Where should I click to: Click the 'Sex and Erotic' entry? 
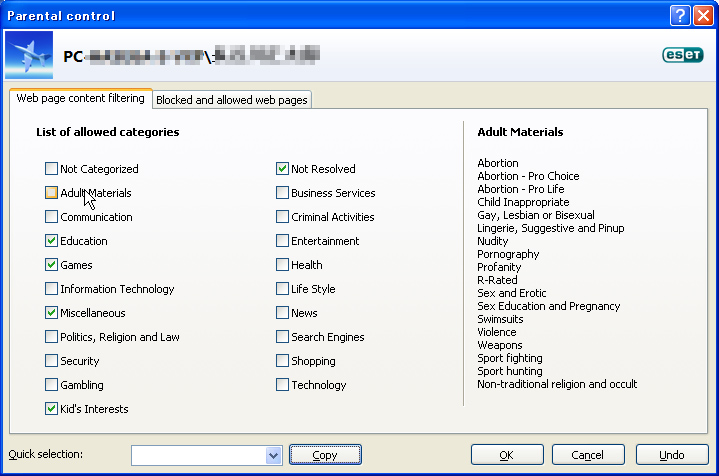click(x=512, y=293)
